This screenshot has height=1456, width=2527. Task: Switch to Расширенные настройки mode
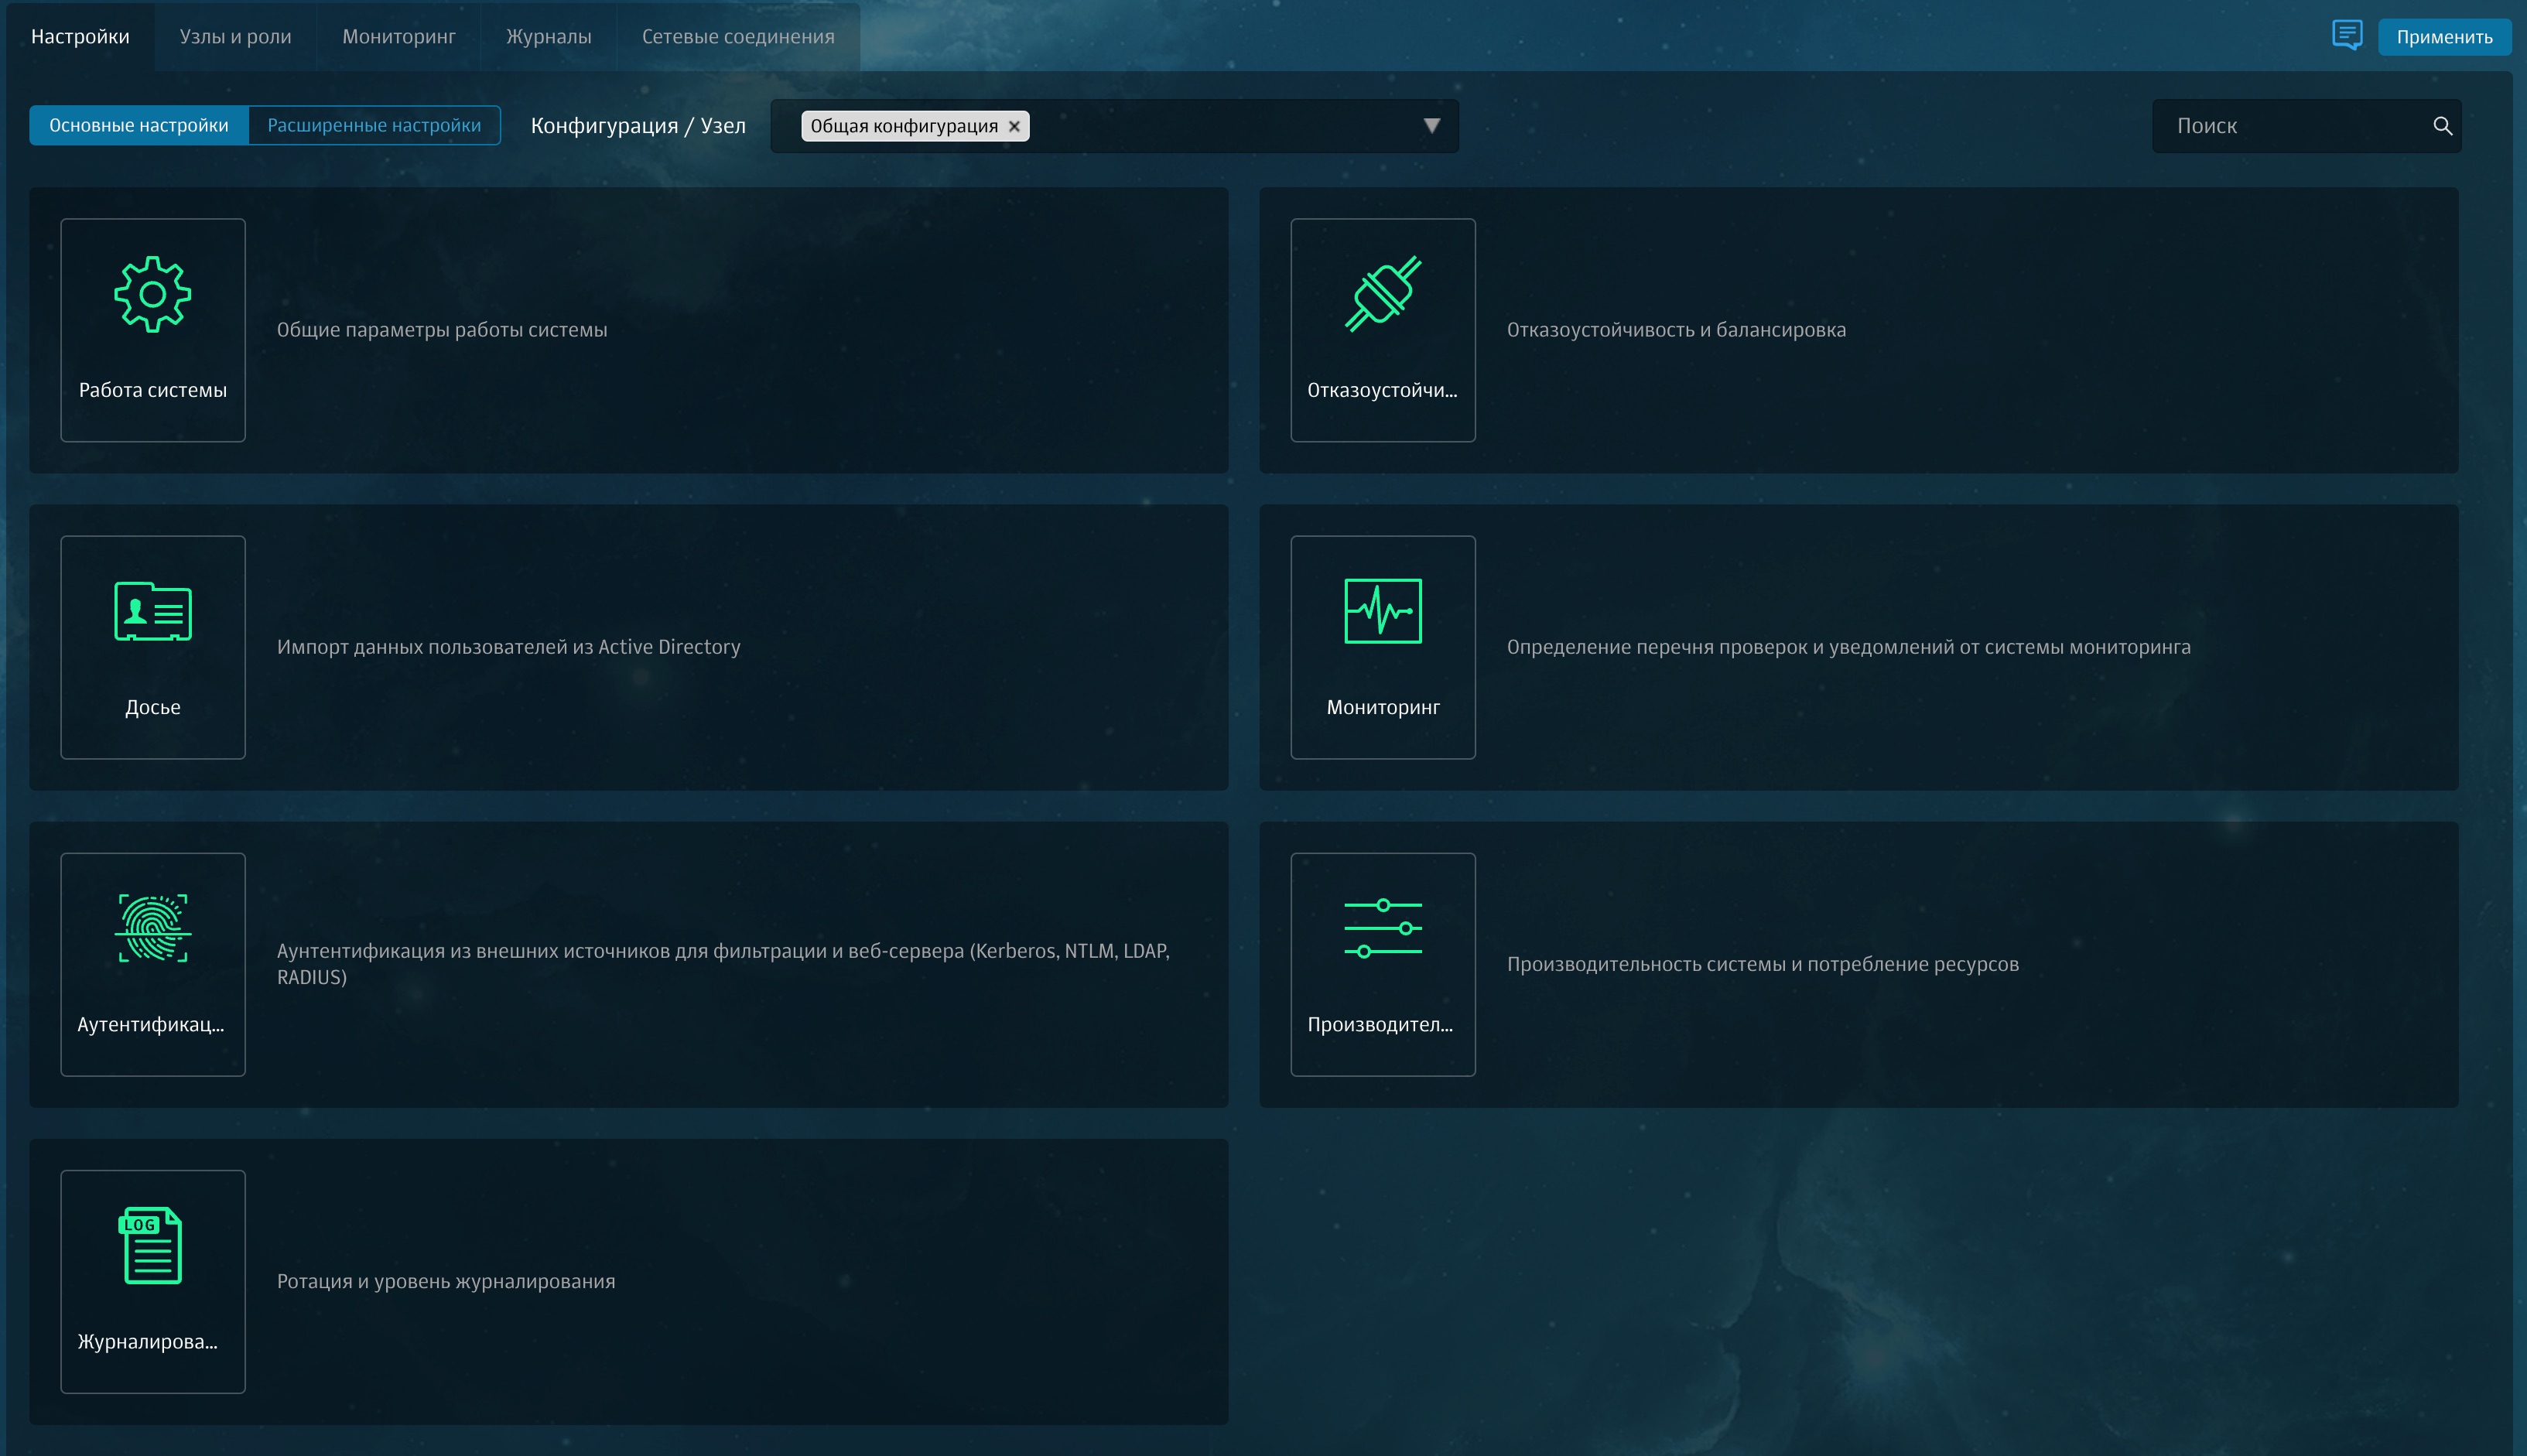[x=374, y=126]
